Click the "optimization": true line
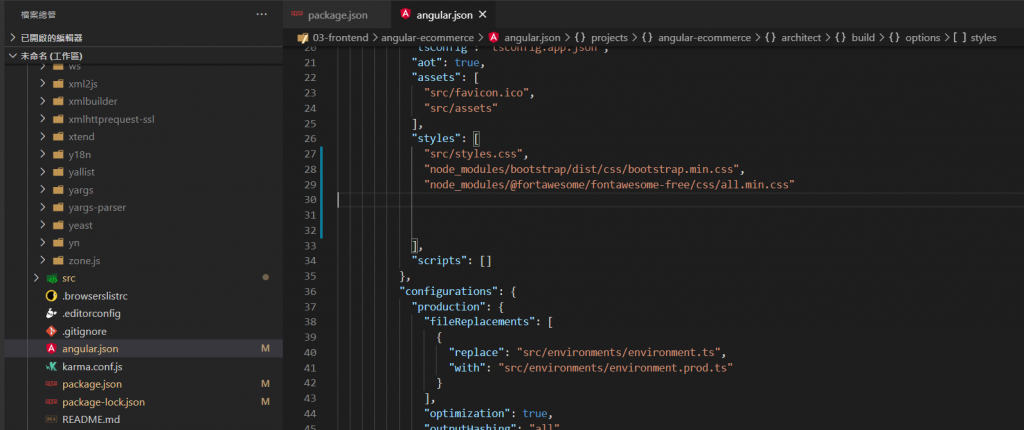Viewport: 1024px width, 430px height. pyautogui.click(x=488, y=414)
